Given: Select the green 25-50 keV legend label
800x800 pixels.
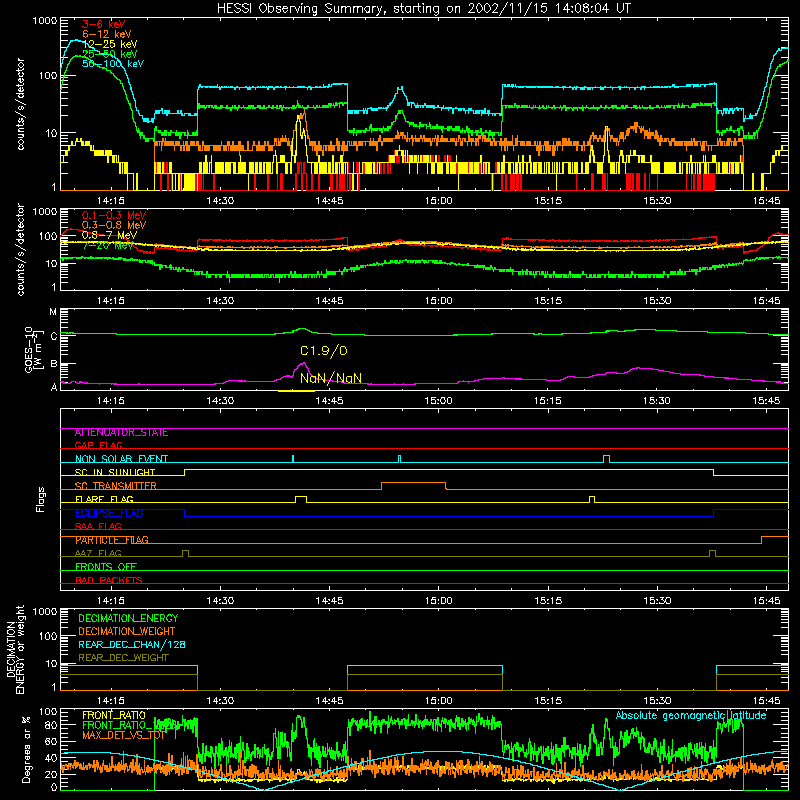Looking at the screenshot, I should [110, 54].
